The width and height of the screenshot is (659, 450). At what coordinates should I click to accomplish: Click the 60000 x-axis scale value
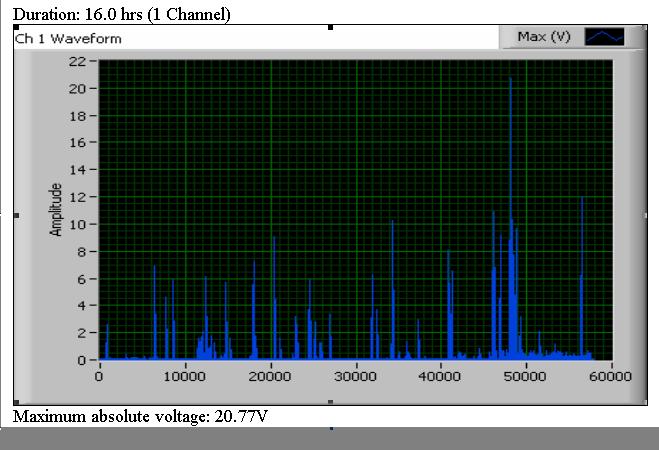click(x=610, y=376)
